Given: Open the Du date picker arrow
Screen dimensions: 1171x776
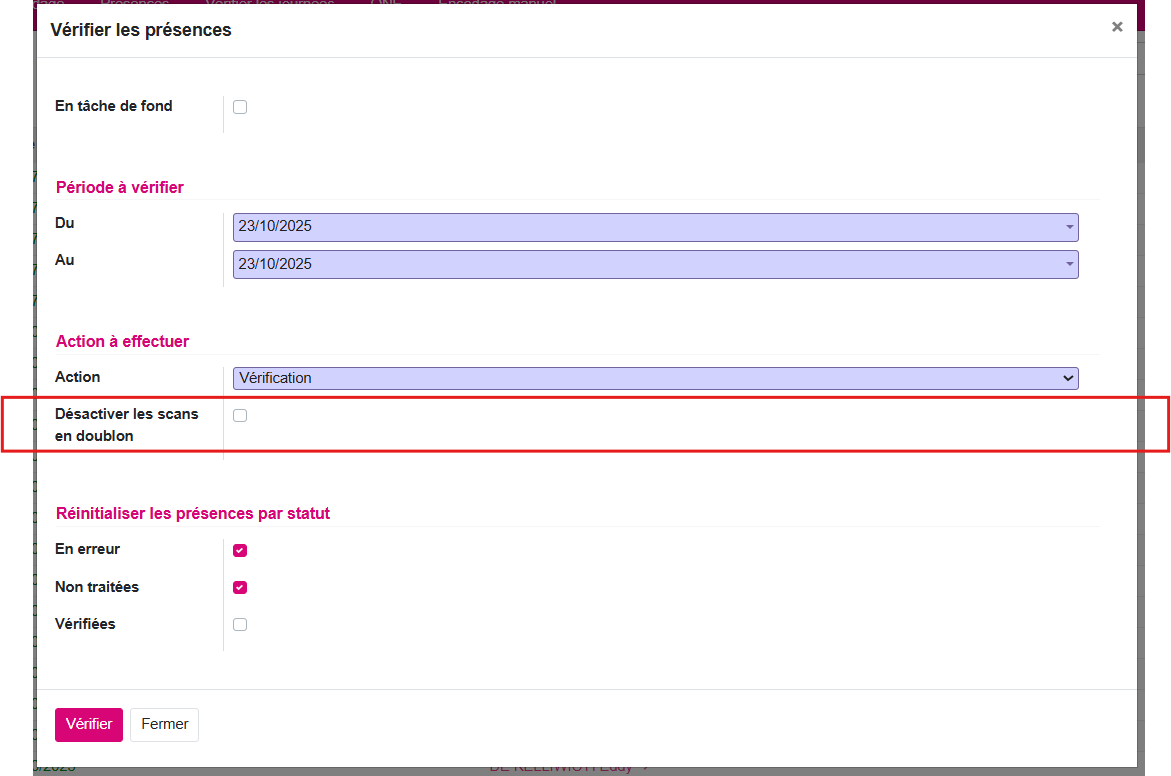Looking at the screenshot, I should point(1069,227).
